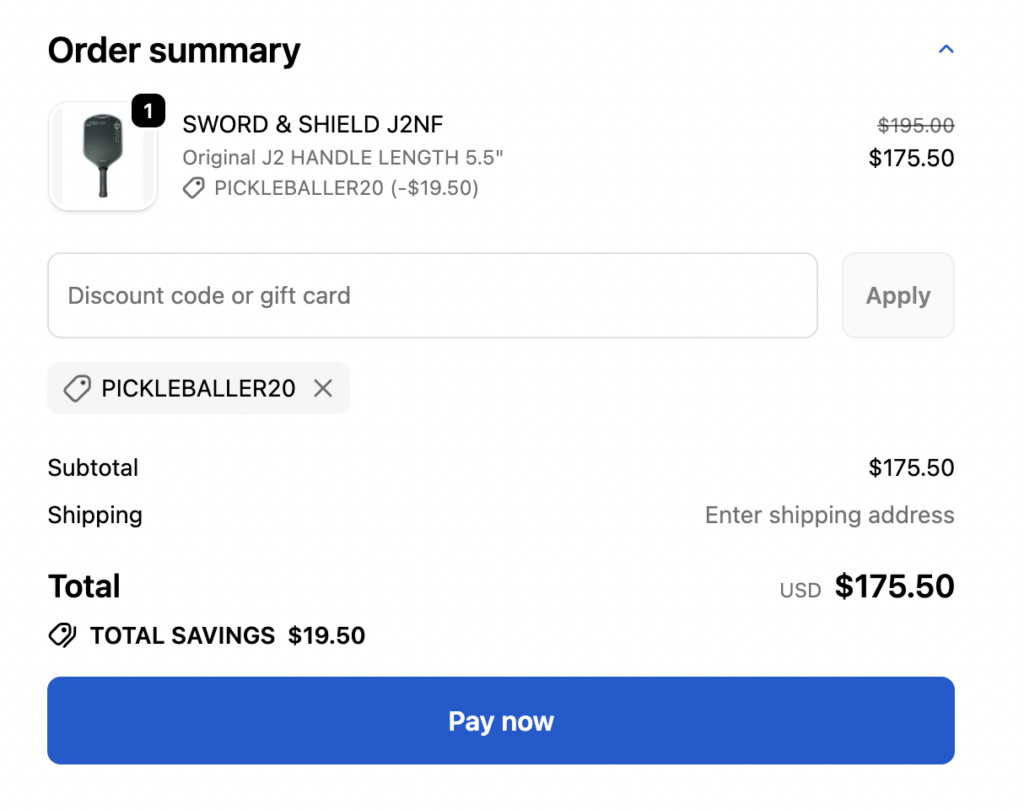This screenshot has height=810, width=1024.
Task: Collapse the Order summary chevron
Action: pos(946,49)
